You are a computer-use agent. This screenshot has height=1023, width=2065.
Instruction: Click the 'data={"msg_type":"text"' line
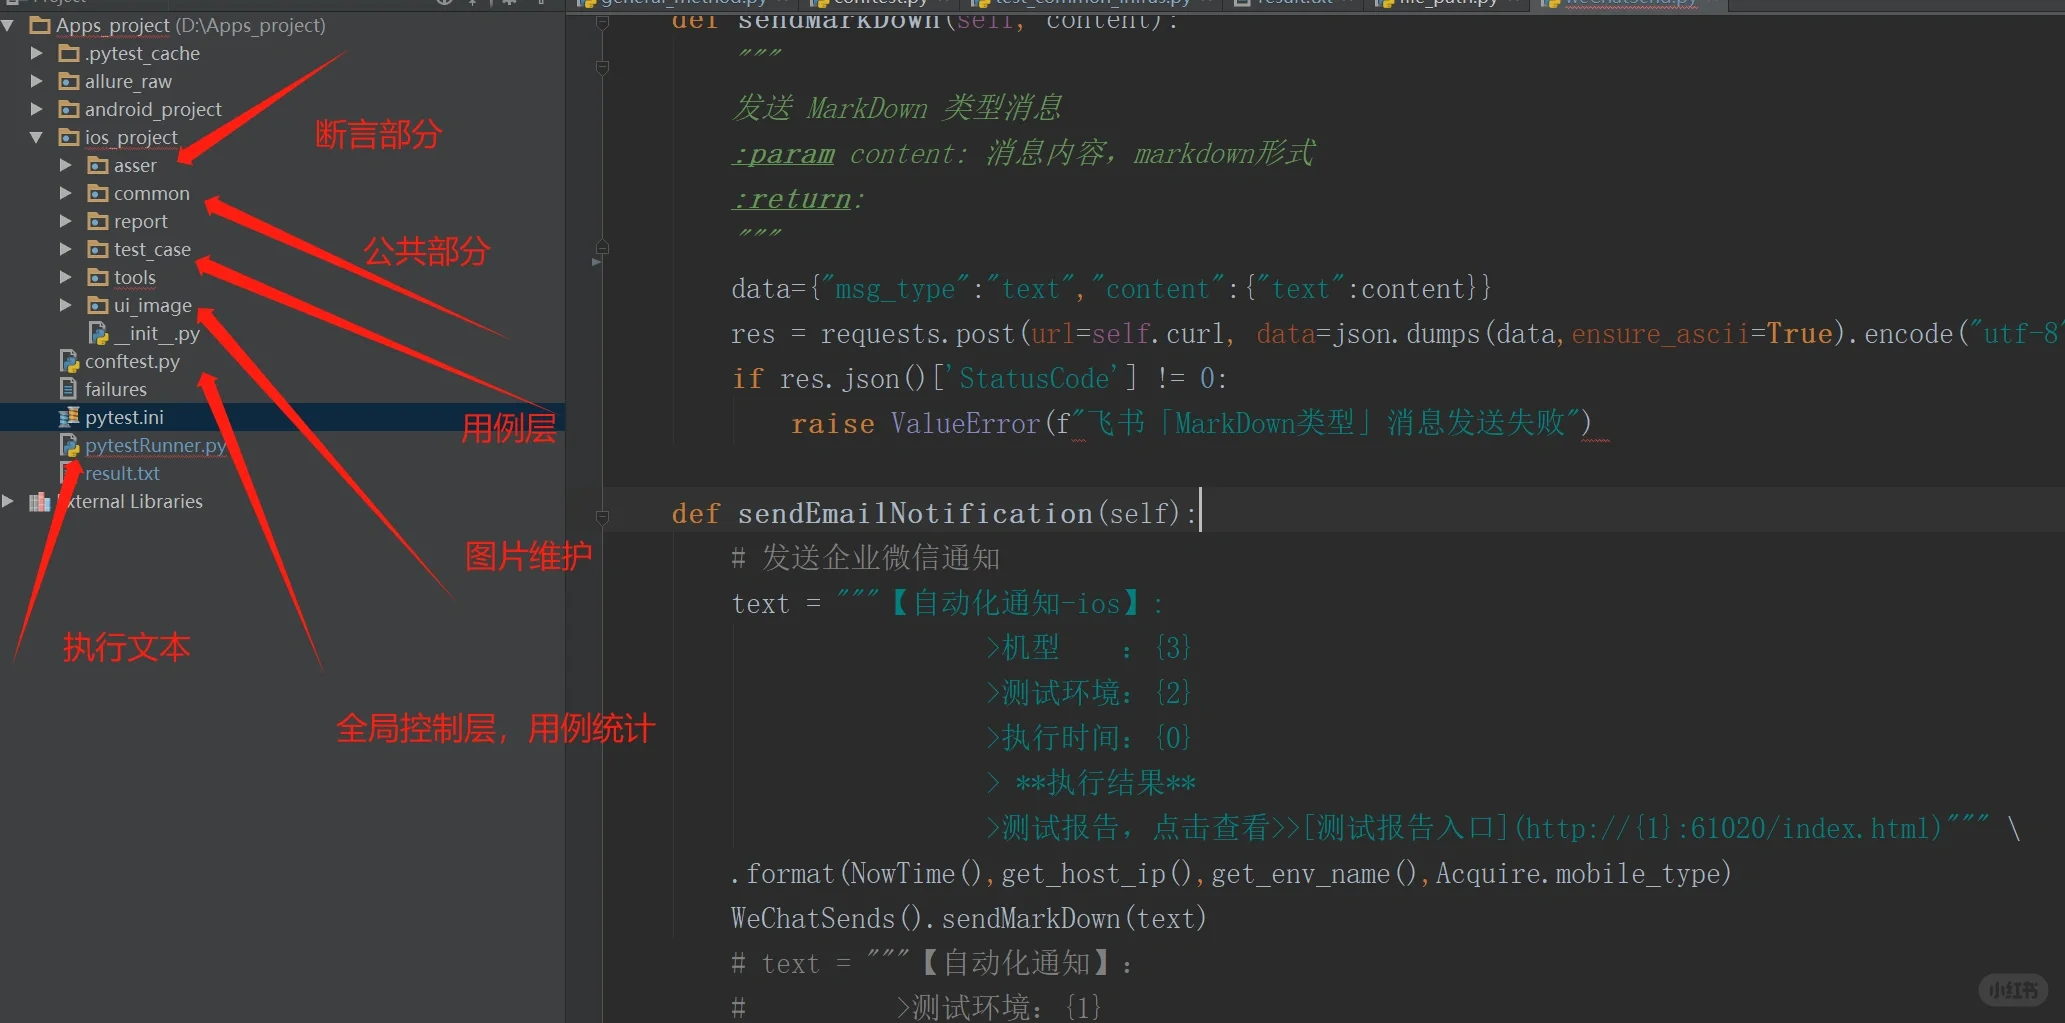click(x=1111, y=289)
